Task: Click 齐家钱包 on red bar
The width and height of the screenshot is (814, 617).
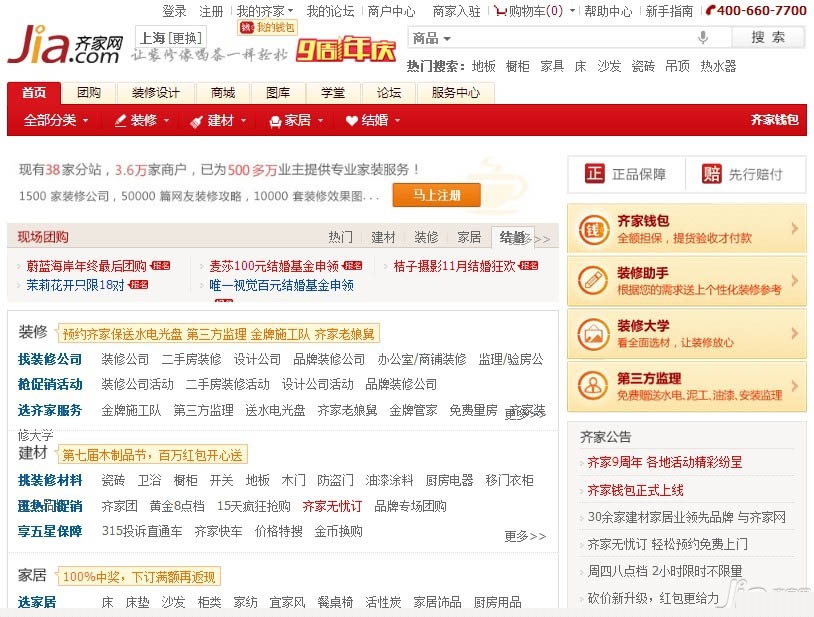Action: [775, 120]
